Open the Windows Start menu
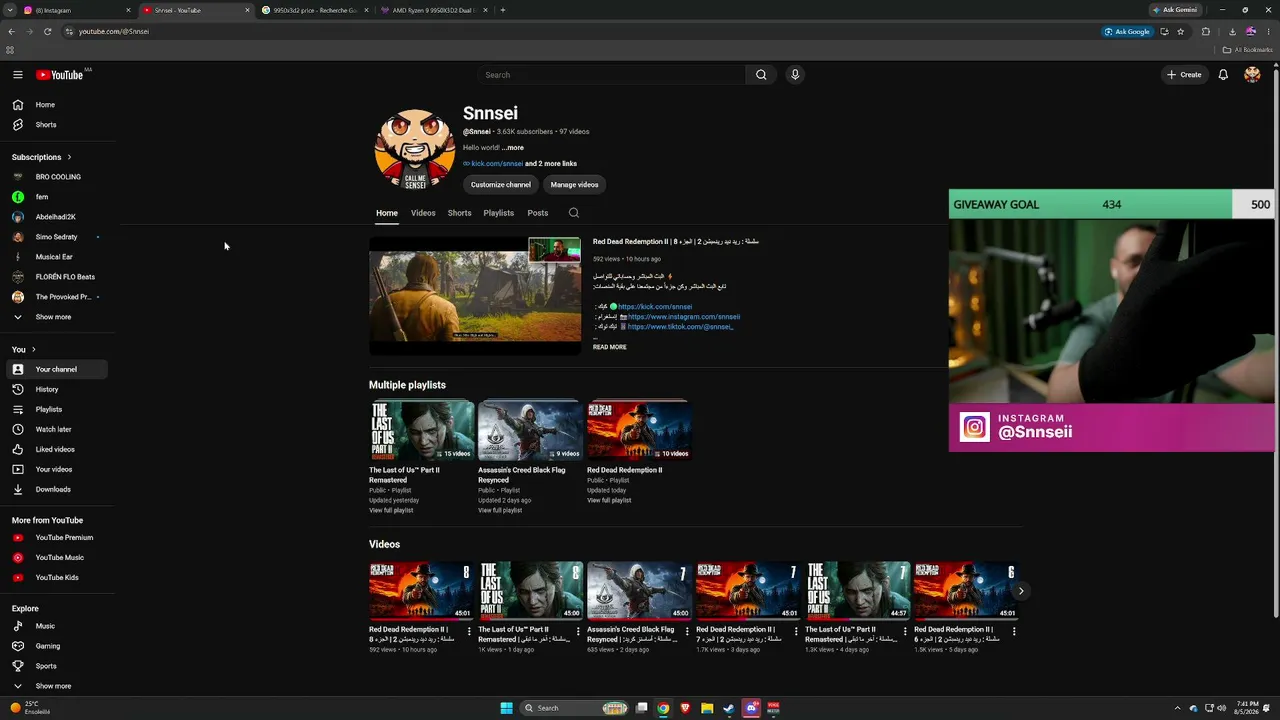The image size is (1280, 720). [x=506, y=708]
